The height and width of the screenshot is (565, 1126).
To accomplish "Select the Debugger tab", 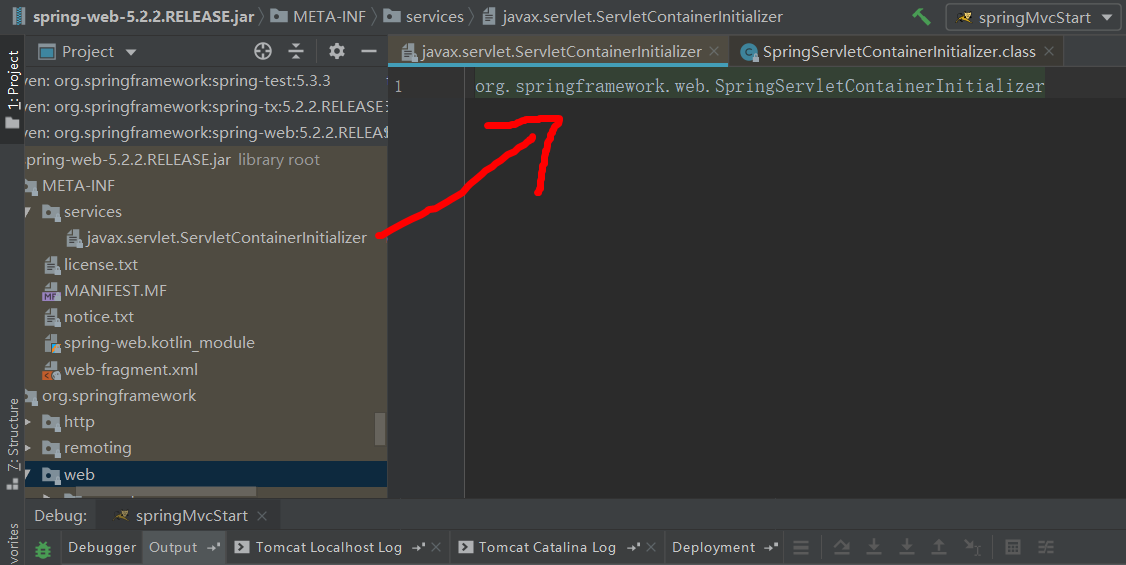I will (x=102, y=547).
